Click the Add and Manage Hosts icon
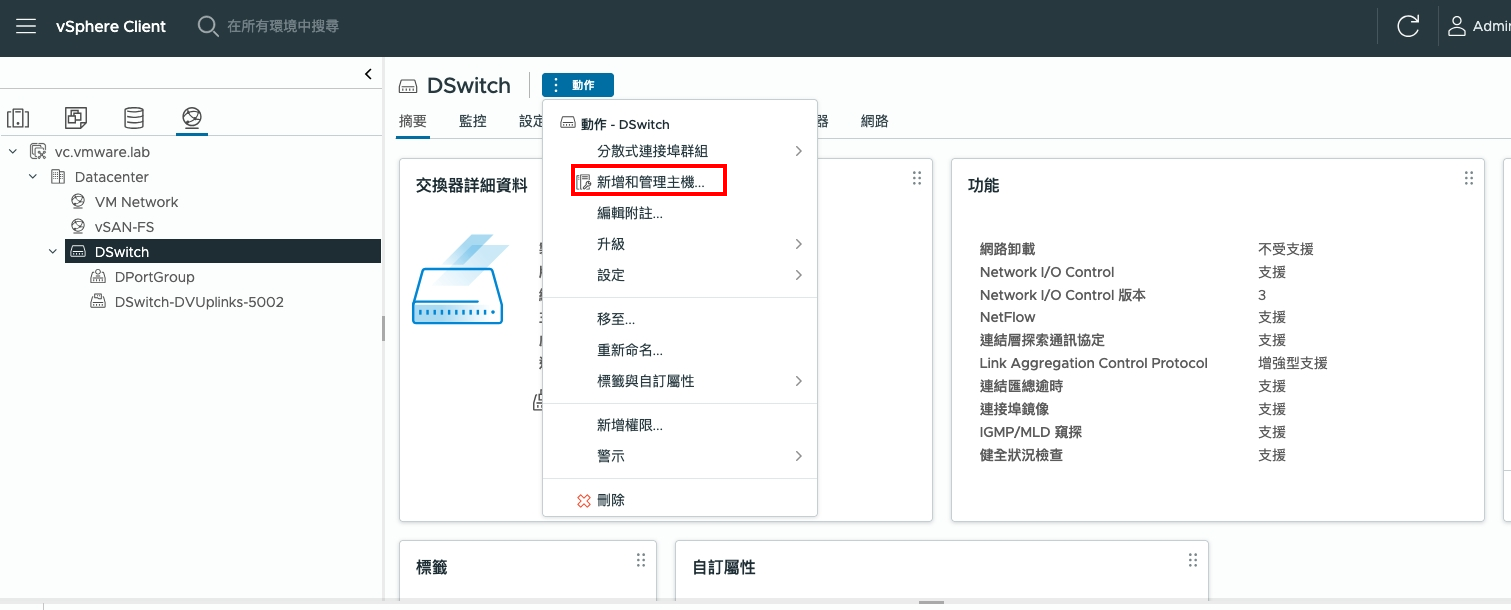This screenshot has width=1511, height=610. pos(584,183)
